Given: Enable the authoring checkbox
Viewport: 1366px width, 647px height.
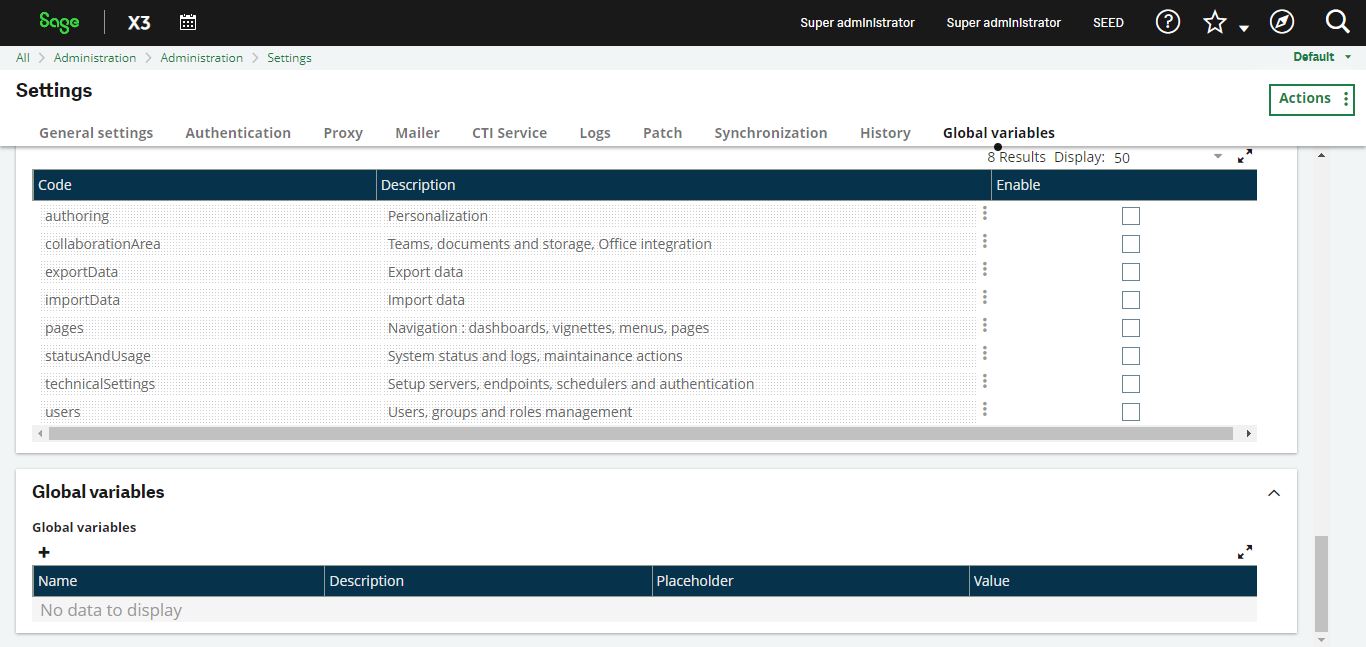Looking at the screenshot, I should click(1130, 215).
